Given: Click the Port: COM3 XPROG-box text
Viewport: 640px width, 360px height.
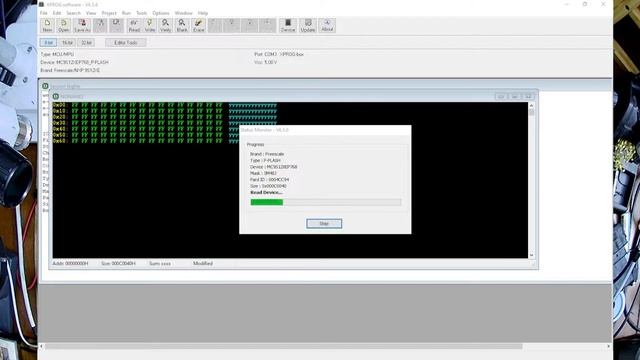Looking at the screenshot, I should click(x=279, y=54).
